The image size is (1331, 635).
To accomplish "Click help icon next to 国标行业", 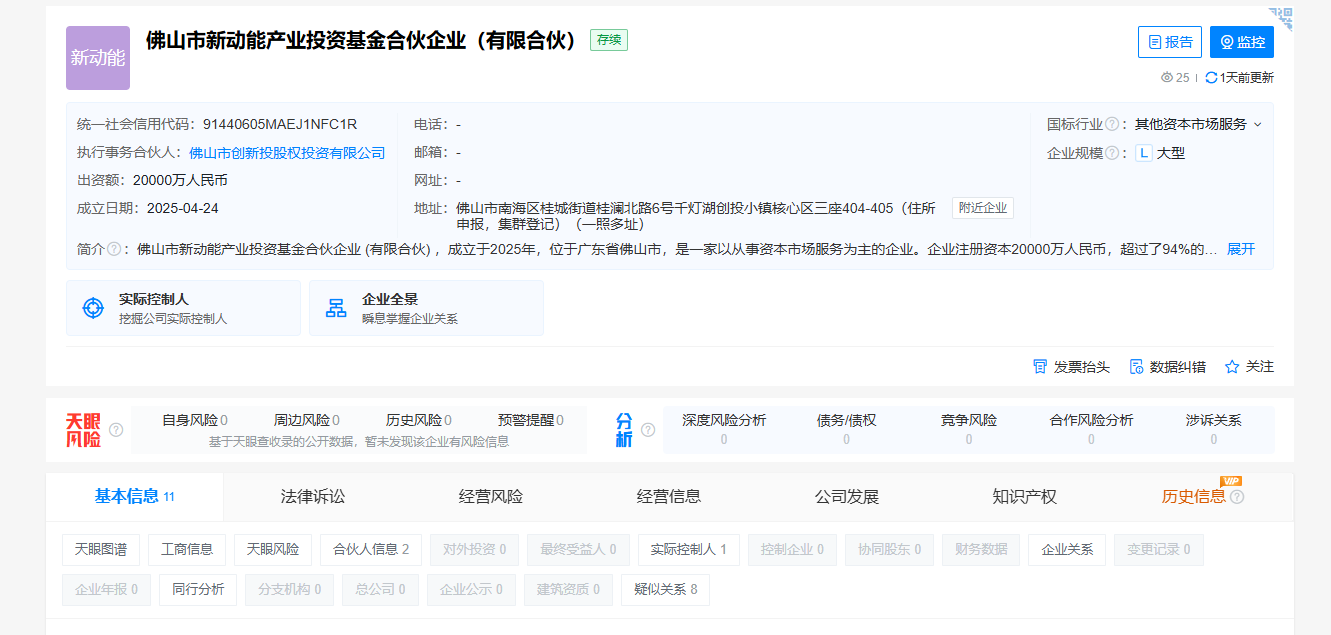I will 1112,125.
